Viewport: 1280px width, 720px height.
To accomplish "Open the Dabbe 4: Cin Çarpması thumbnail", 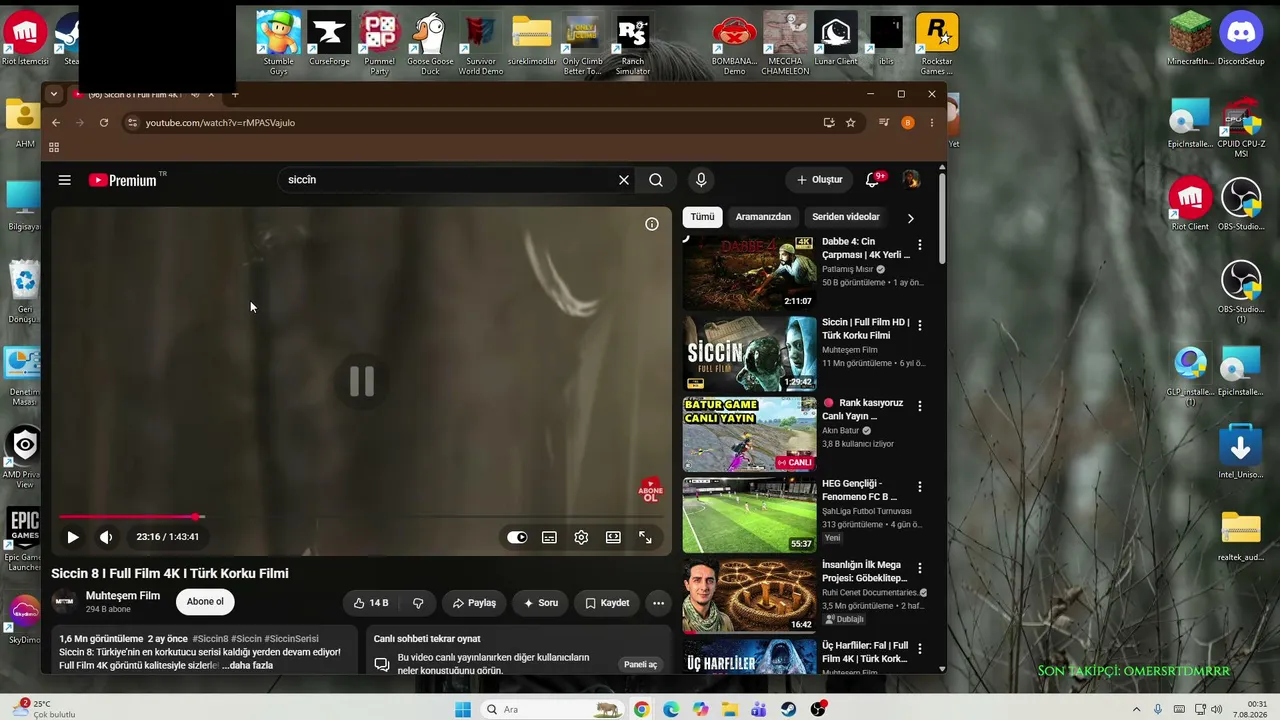I will pos(749,273).
